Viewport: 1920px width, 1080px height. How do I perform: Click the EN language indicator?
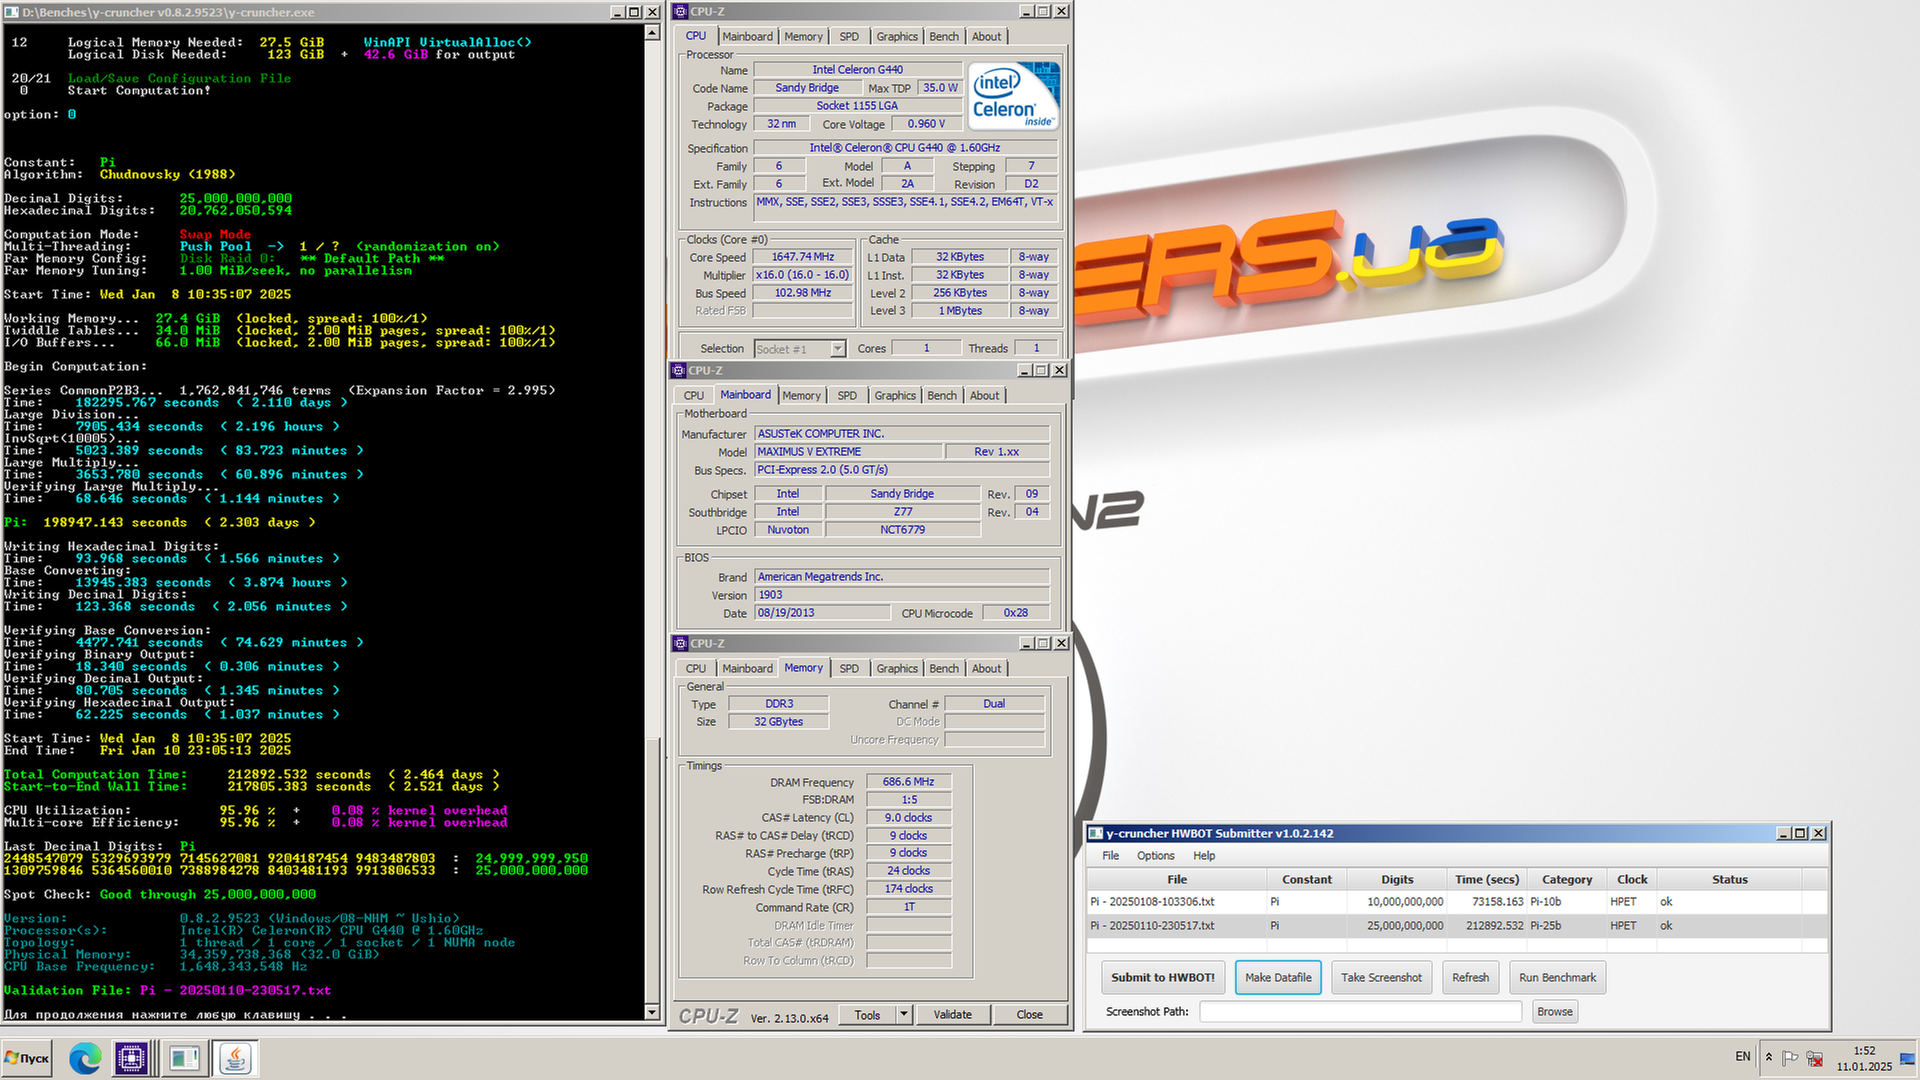(x=1743, y=1057)
